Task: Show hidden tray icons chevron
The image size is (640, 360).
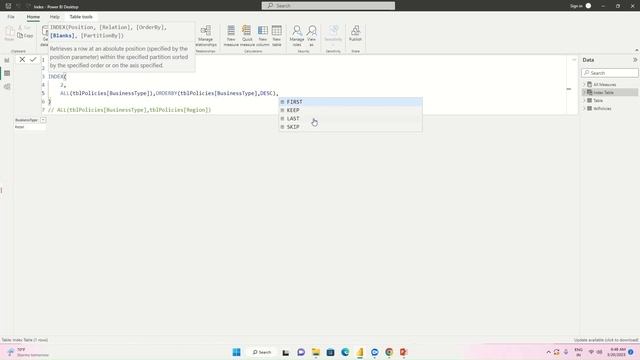Action: [548, 352]
